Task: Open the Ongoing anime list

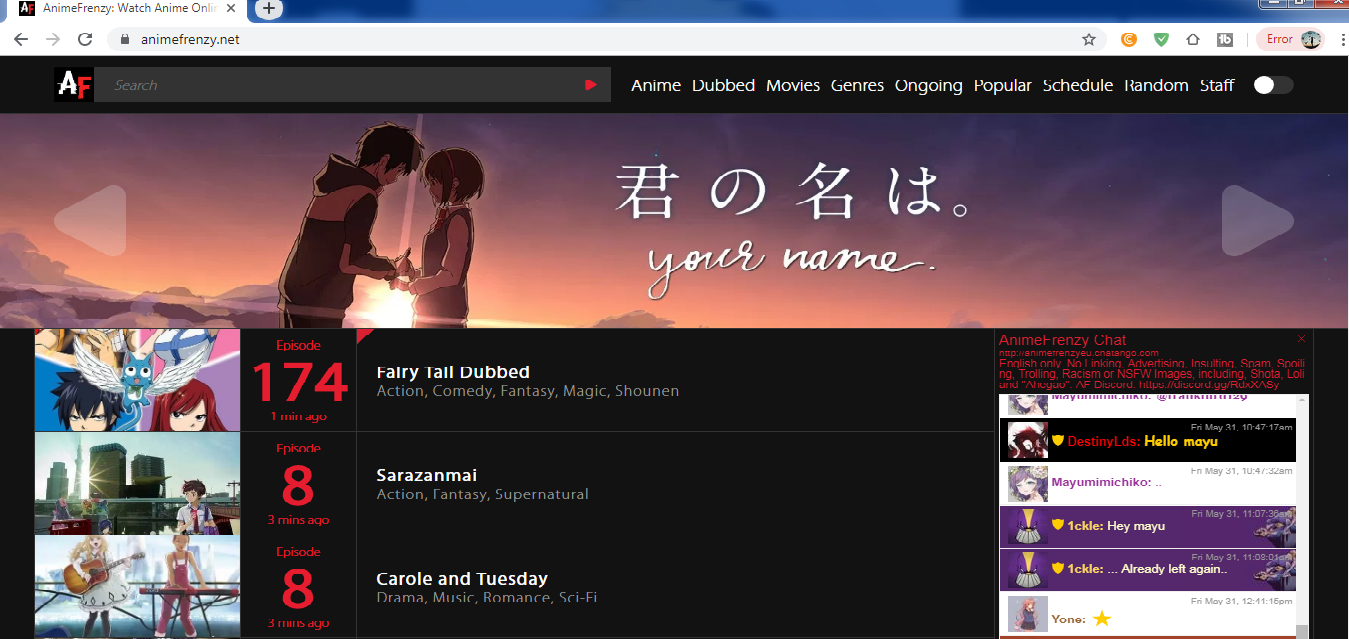Action: (928, 86)
